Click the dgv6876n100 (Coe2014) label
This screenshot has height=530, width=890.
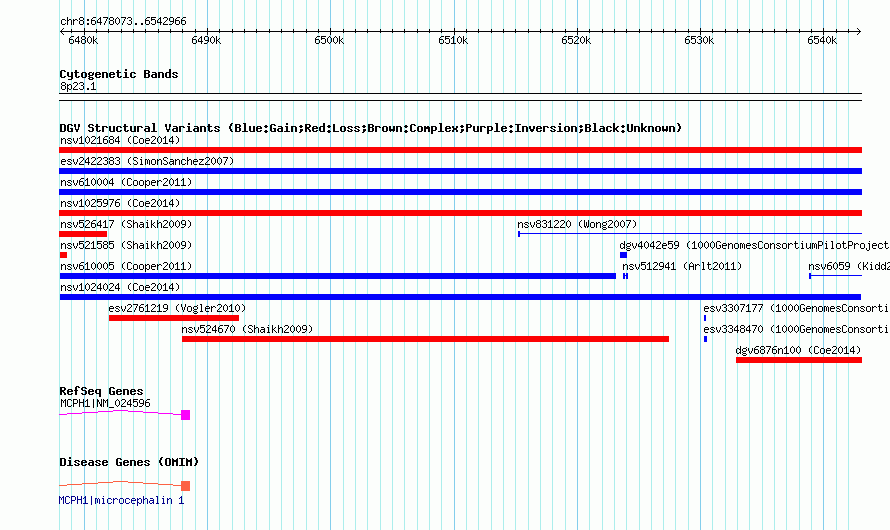click(x=798, y=350)
